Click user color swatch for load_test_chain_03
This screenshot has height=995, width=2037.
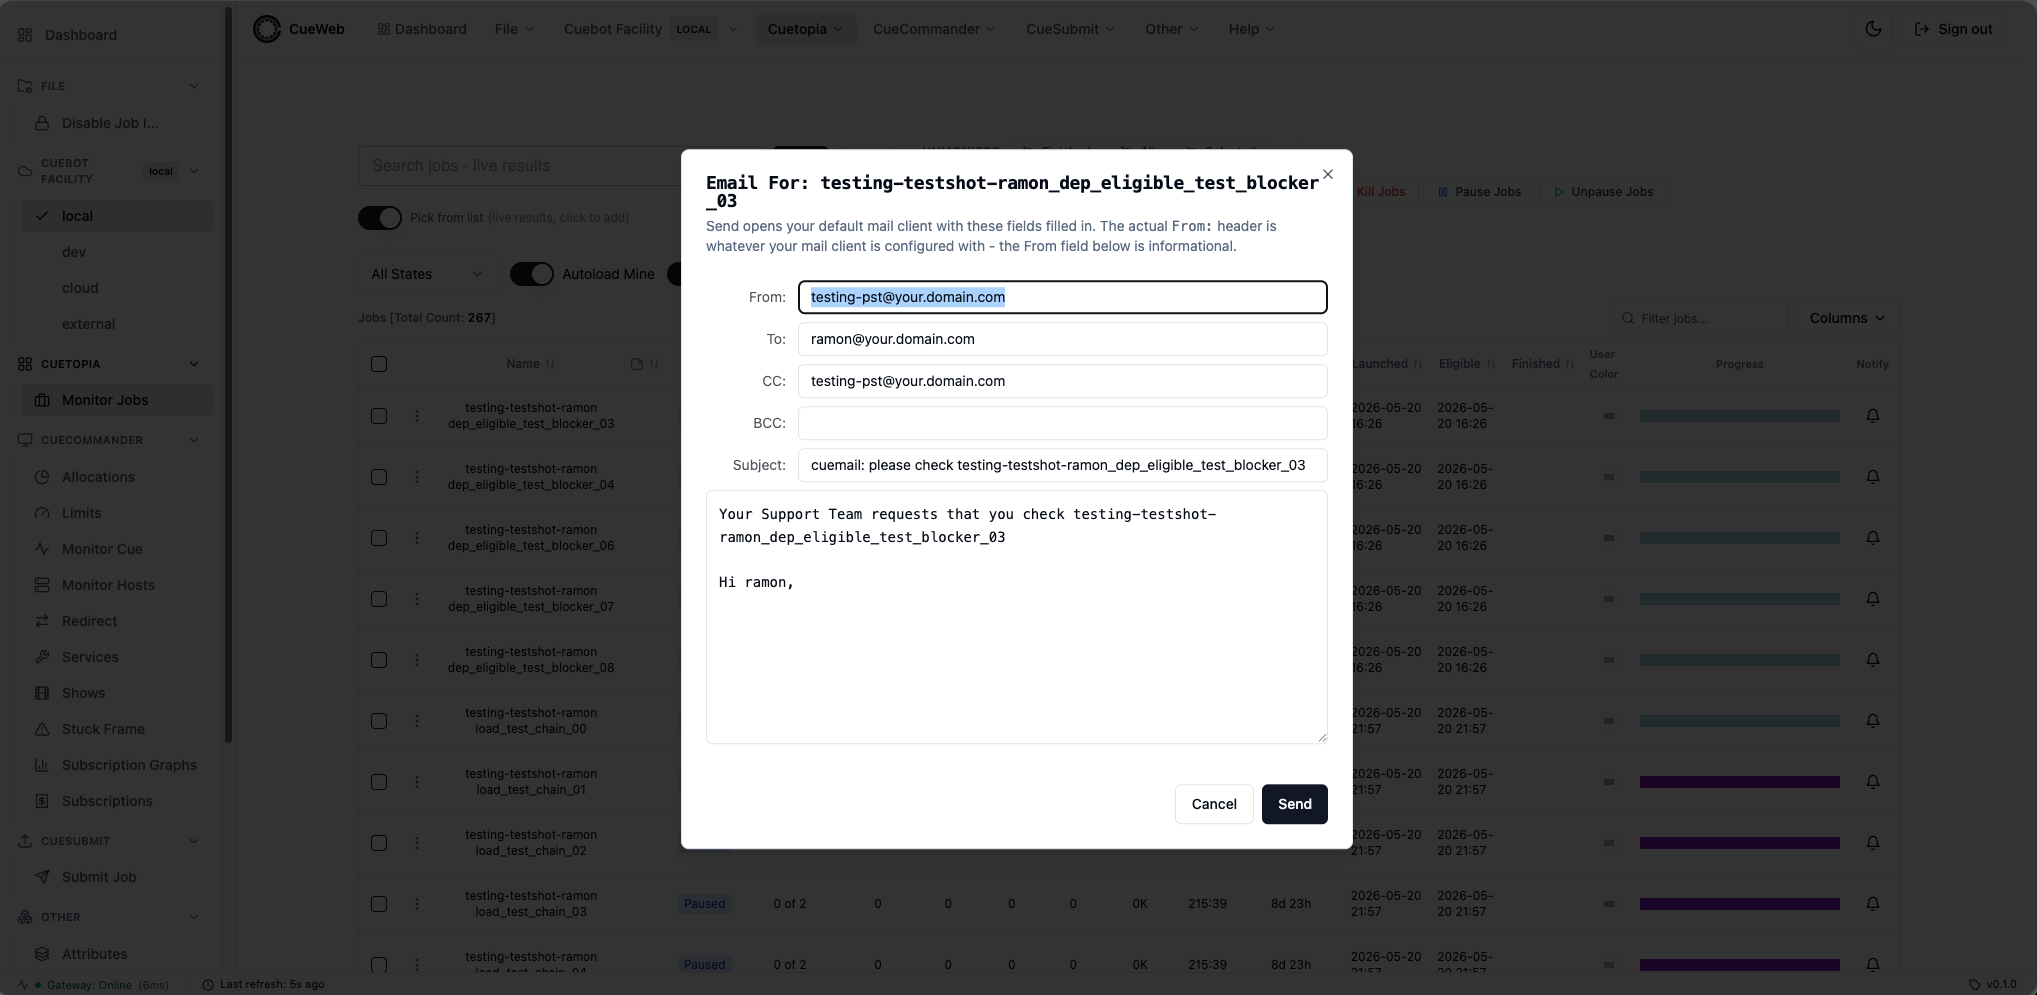point(1609,904)
